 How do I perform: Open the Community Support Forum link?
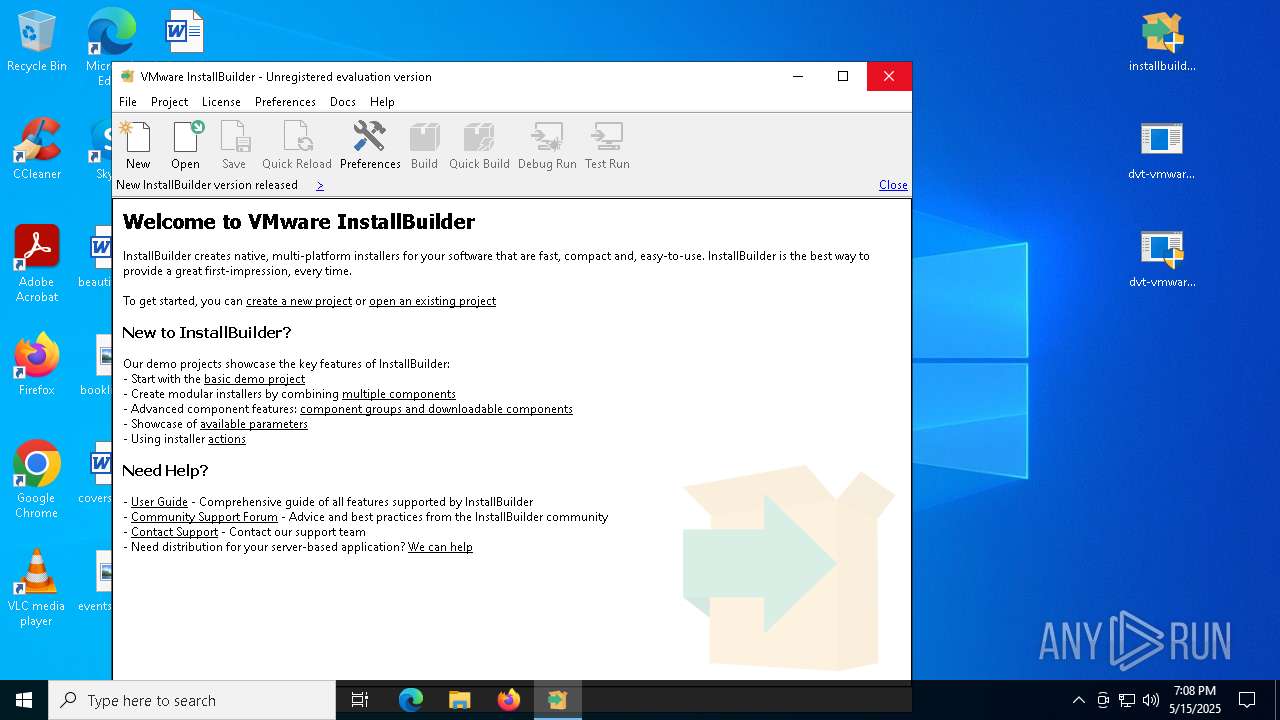[x=204, y=517]
